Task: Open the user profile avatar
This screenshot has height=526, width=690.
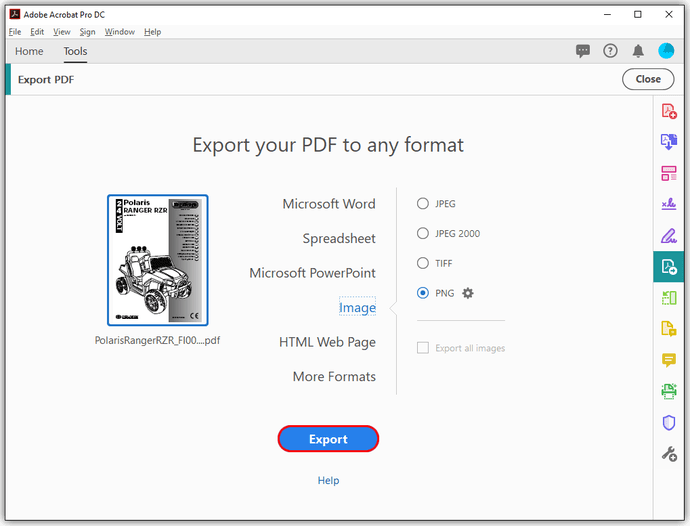Action: (x=666, y=51)
